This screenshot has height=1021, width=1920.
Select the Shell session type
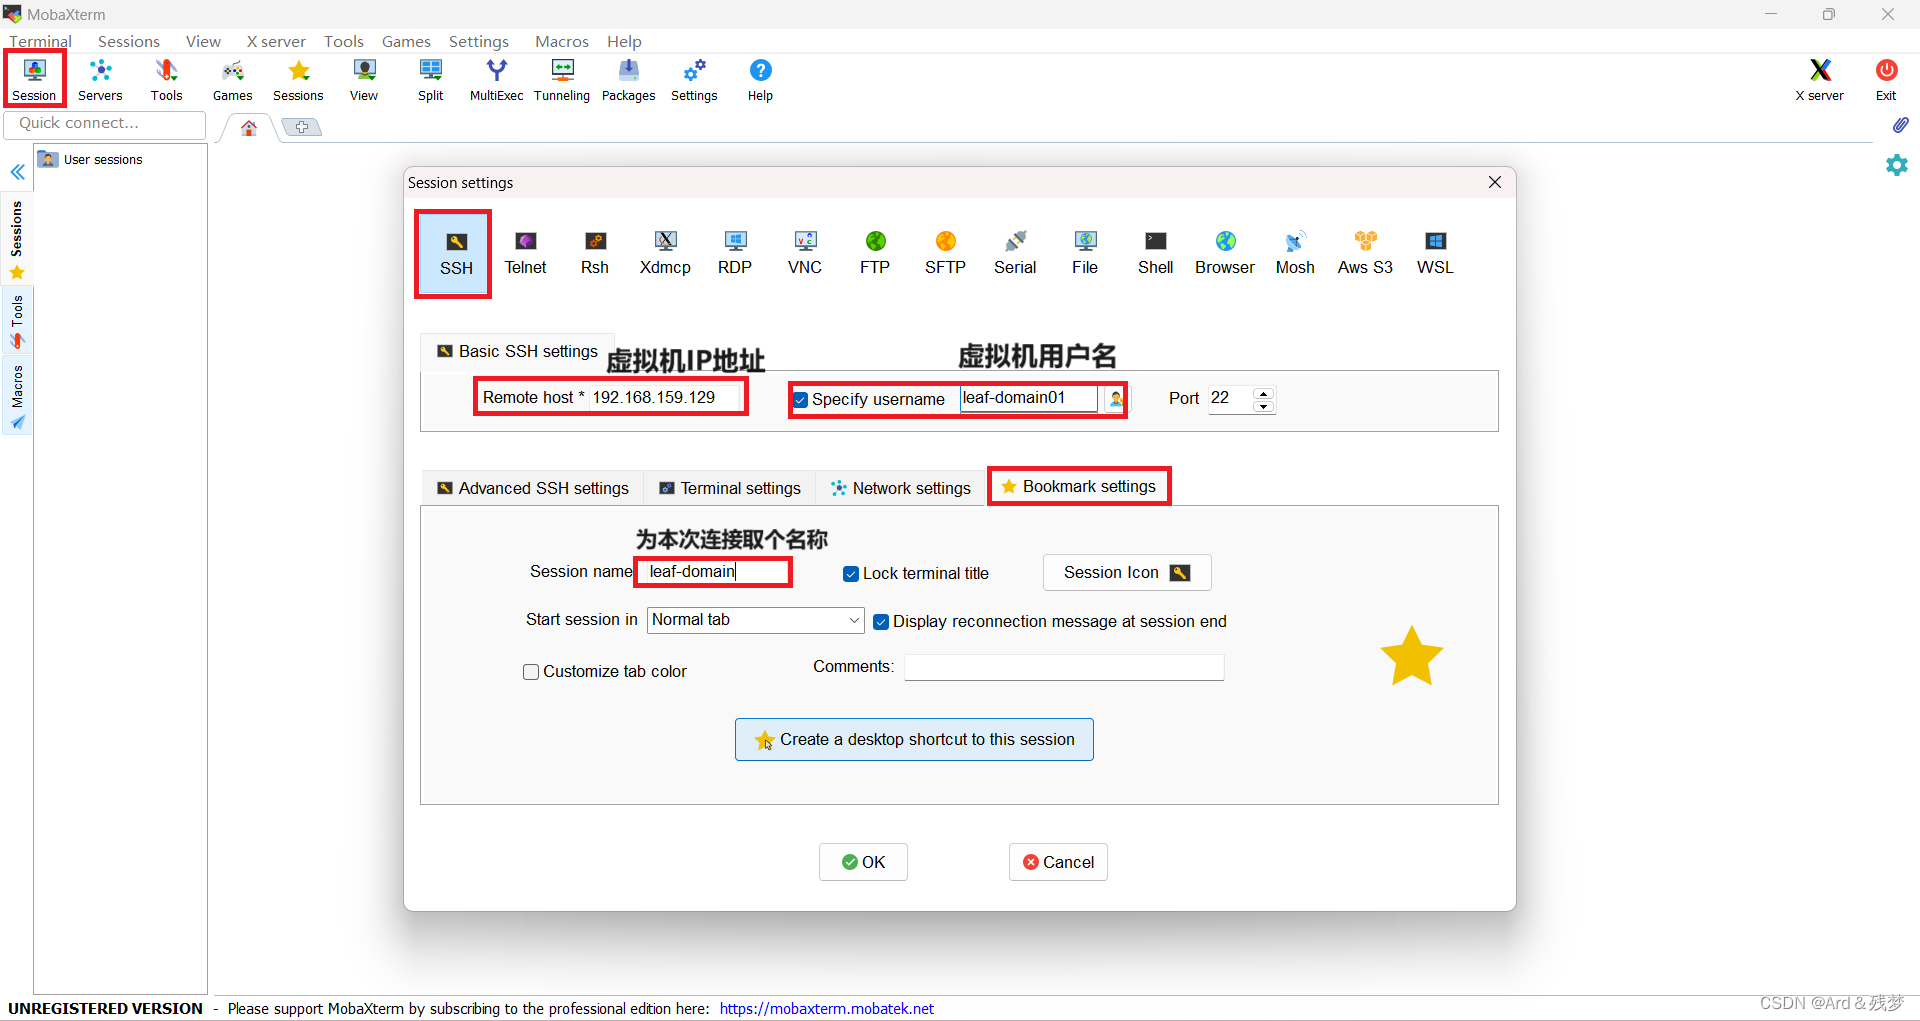click(1155, 254)
